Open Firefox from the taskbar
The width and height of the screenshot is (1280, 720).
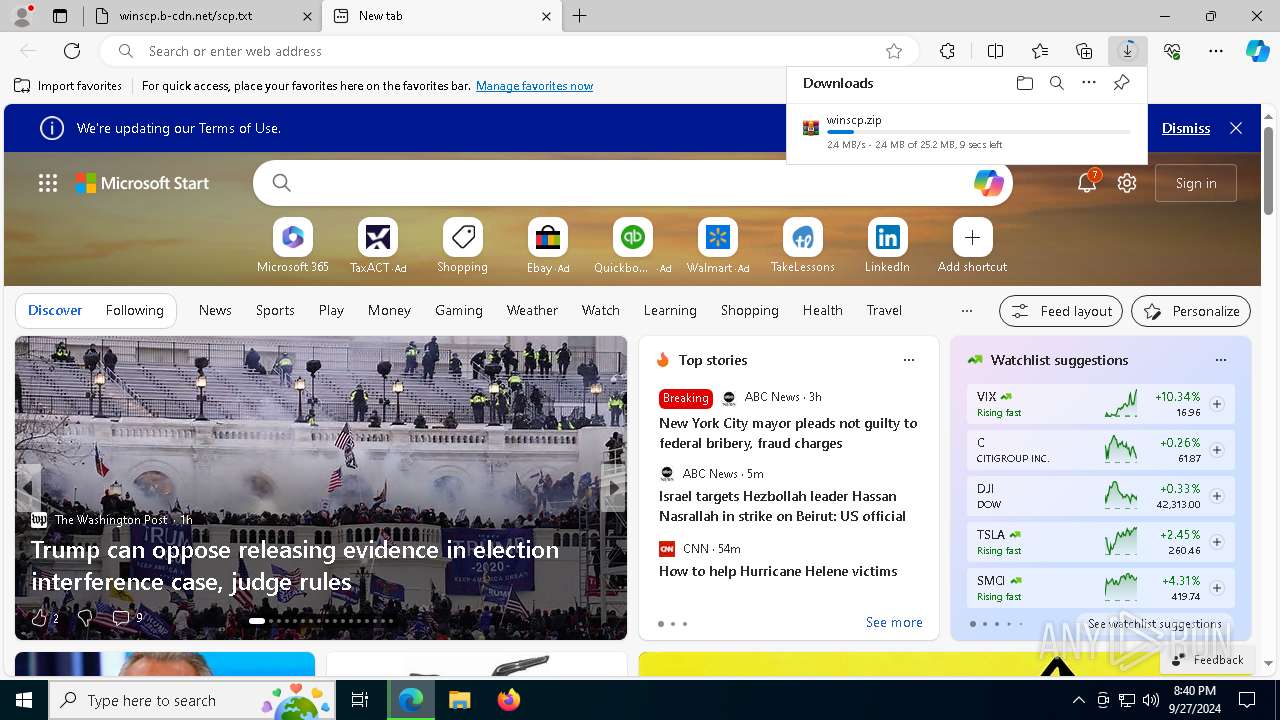(509, 700)
